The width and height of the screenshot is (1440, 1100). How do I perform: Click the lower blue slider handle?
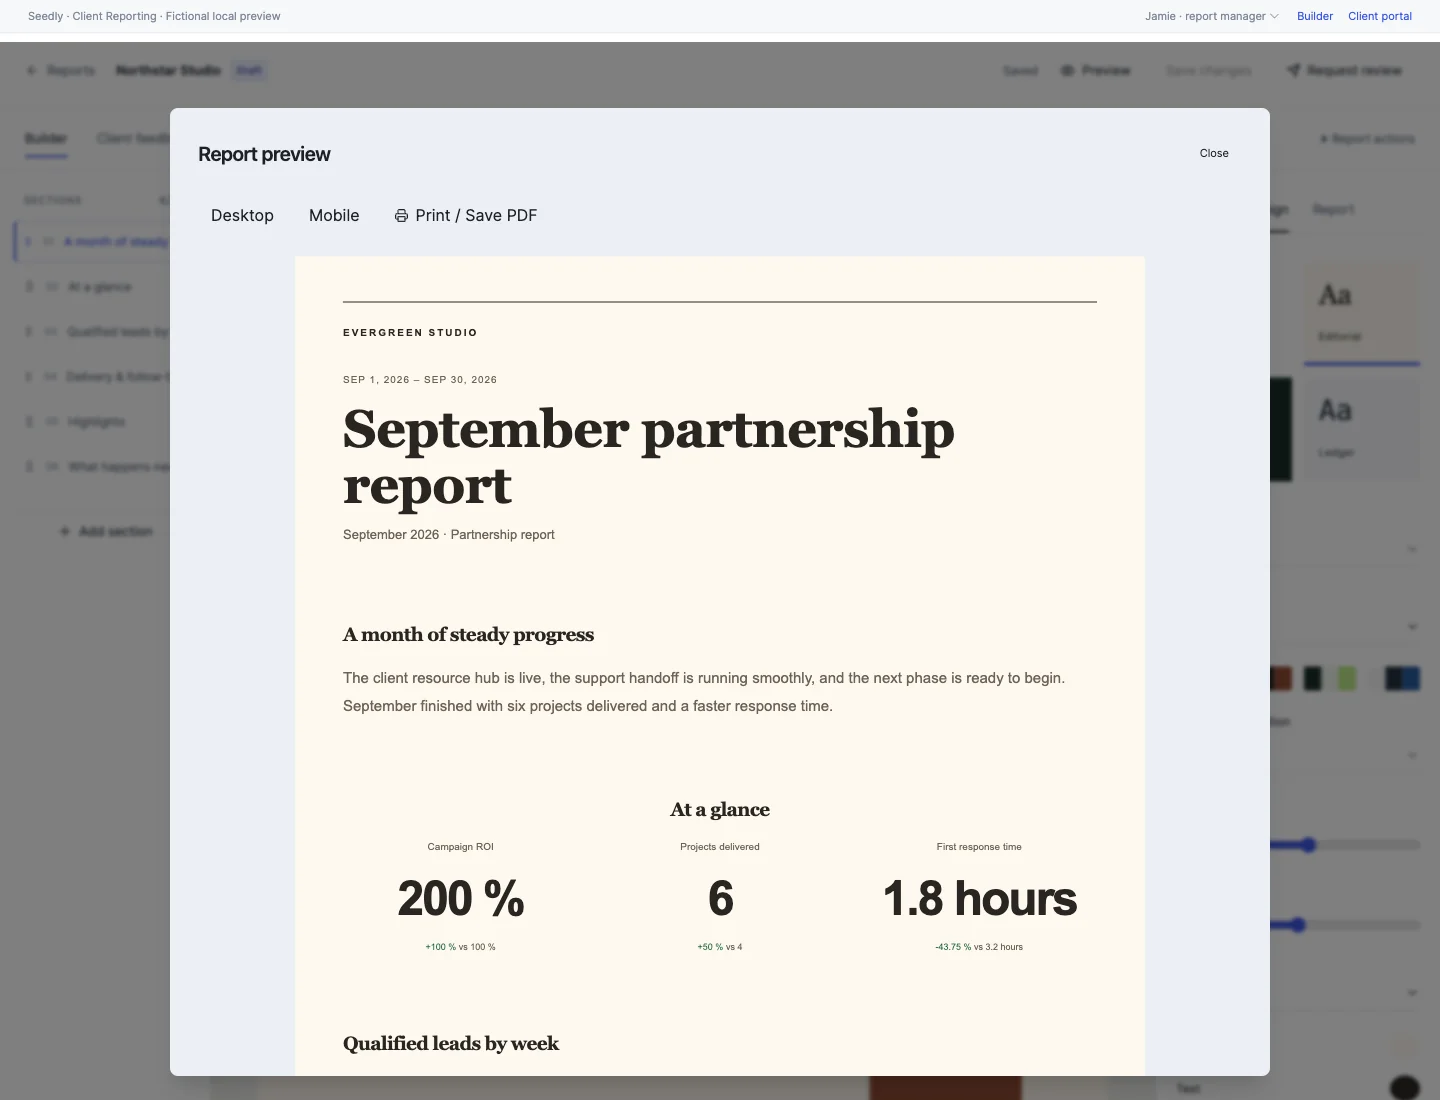pyautogui.click(x=1298, y=925)
